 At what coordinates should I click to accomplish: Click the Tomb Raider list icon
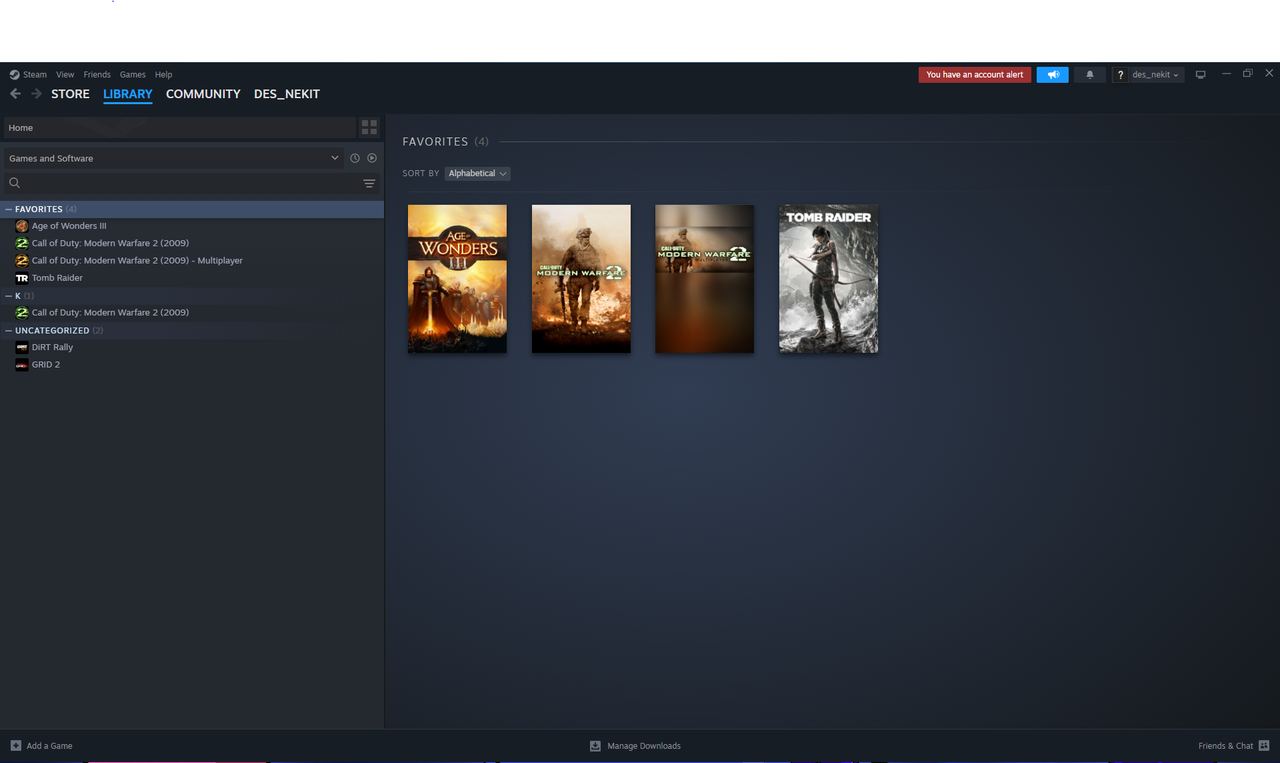point(22,278)
